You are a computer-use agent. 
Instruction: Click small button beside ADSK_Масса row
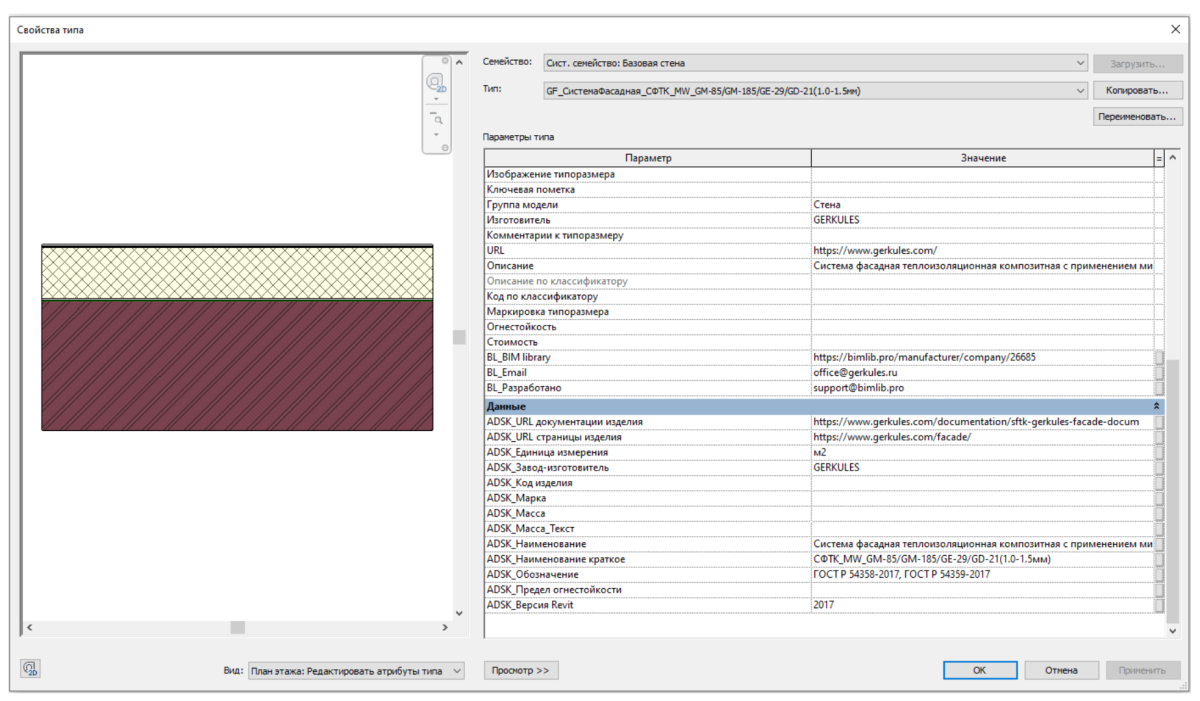[x=1158, y=513]
